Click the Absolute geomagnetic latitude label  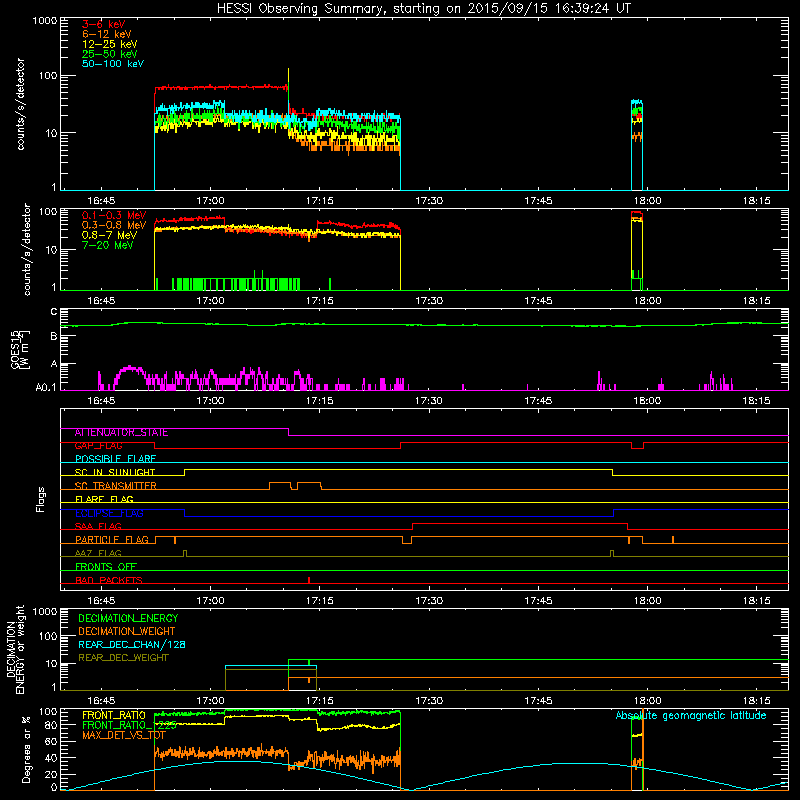pos(691,715)
